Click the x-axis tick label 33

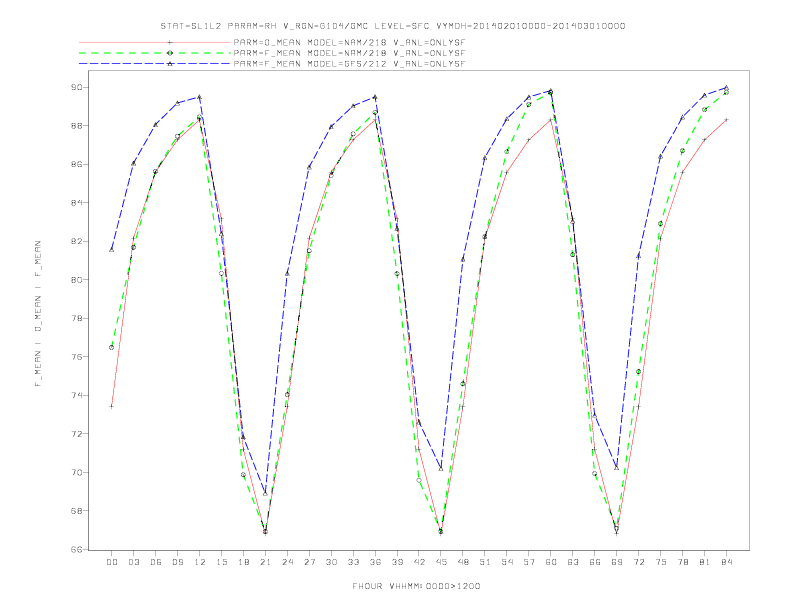[353, 562]
